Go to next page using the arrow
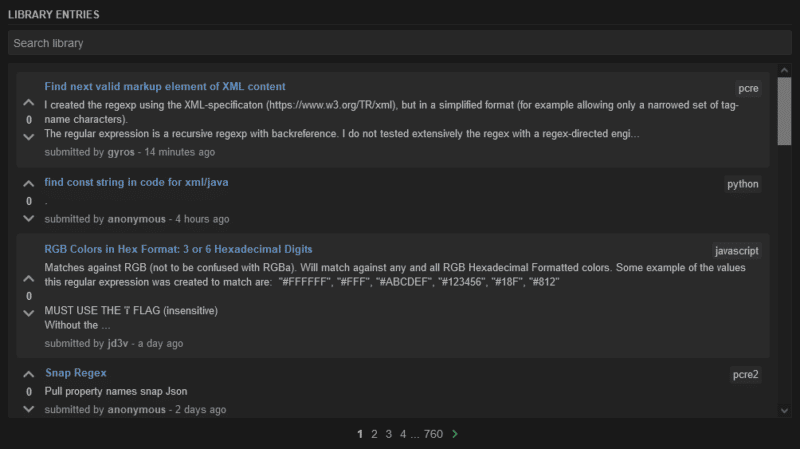Screen dimensions: 800x449 click(455, 434)
